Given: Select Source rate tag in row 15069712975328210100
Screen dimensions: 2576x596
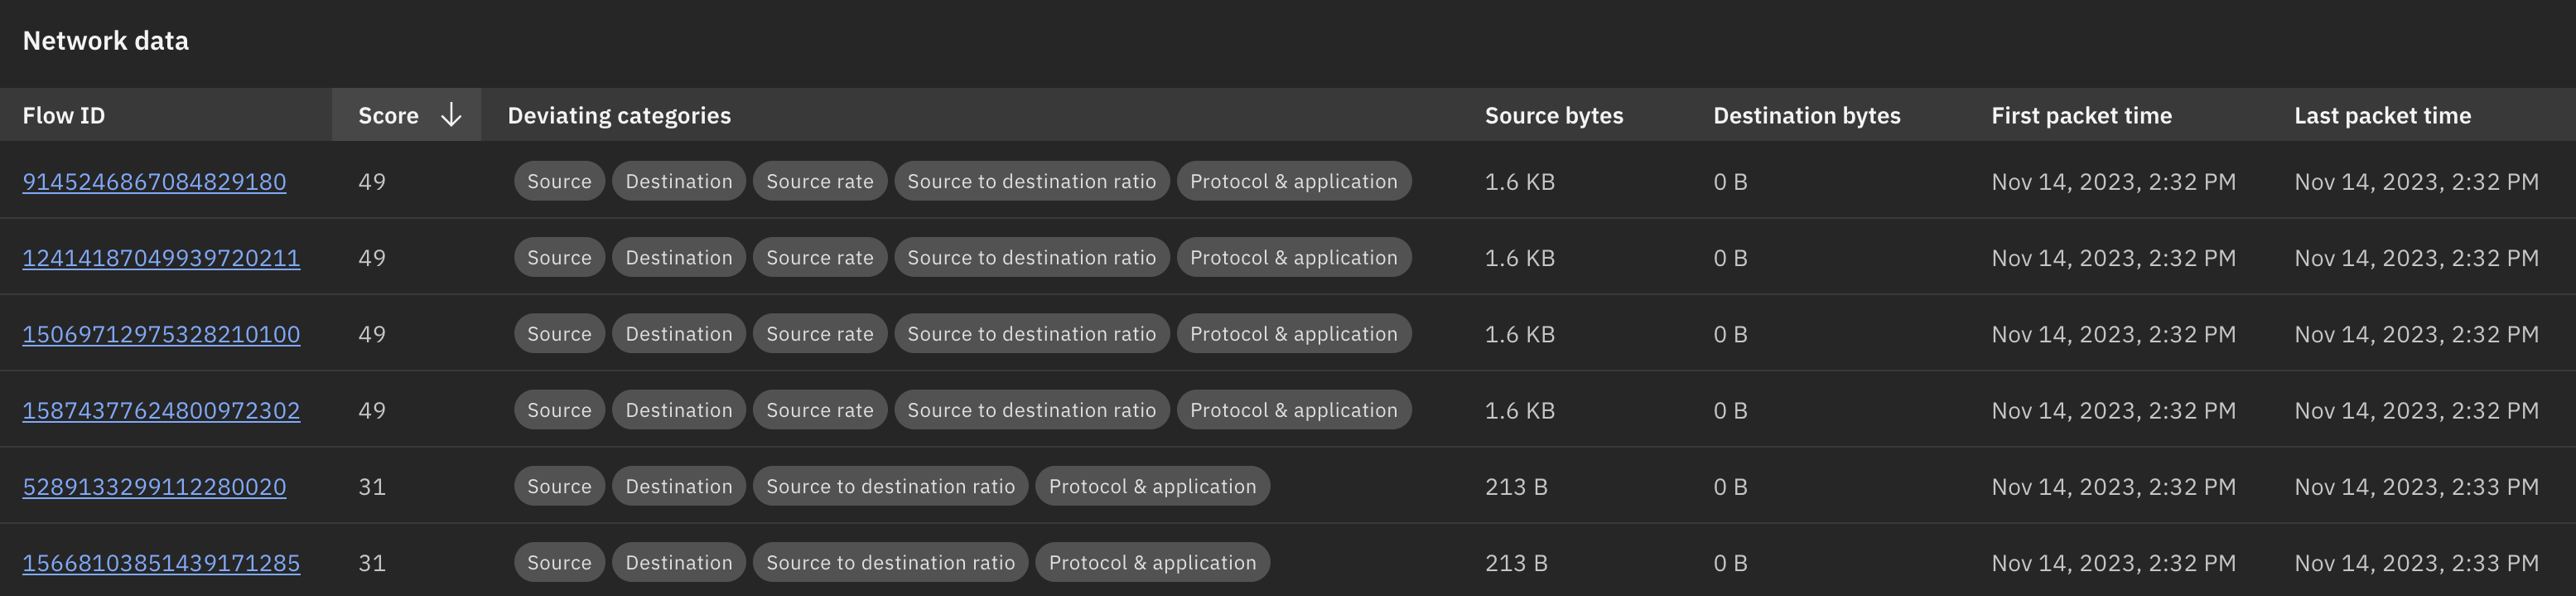Looking at the screenshot, I should point(820,334).
